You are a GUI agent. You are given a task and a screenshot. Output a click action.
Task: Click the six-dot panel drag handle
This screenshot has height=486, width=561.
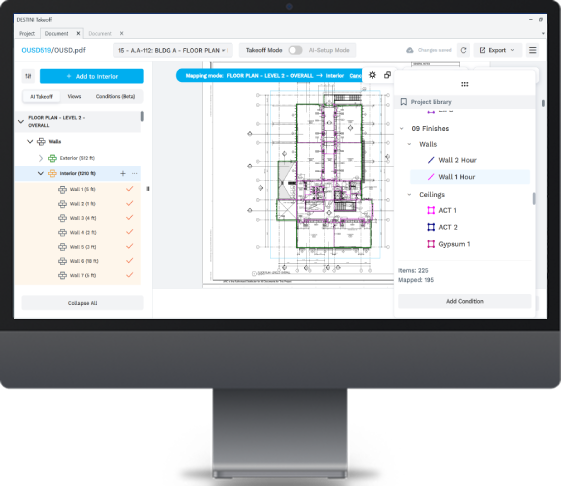tap(465, 84)
